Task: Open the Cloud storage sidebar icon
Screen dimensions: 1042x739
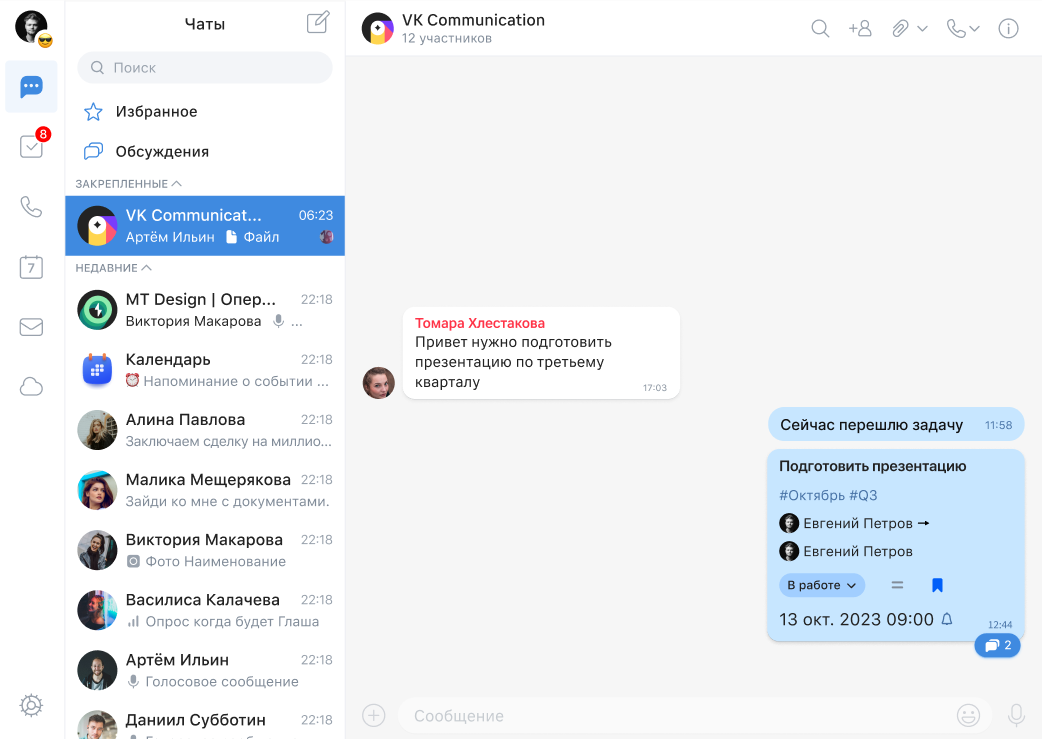Action: coord(31,387)
